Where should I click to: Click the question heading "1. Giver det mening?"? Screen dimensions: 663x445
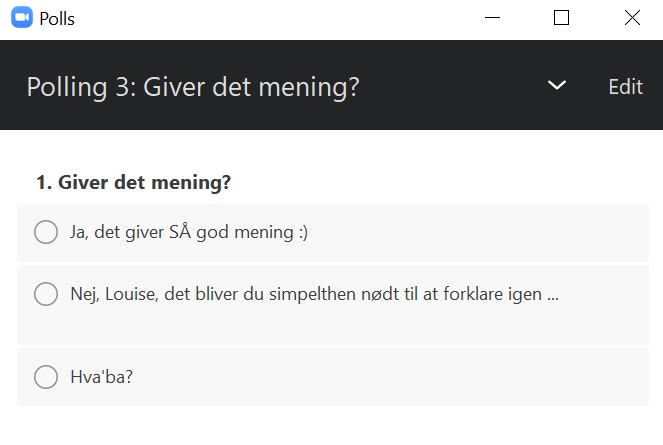[x=134, y=182]
